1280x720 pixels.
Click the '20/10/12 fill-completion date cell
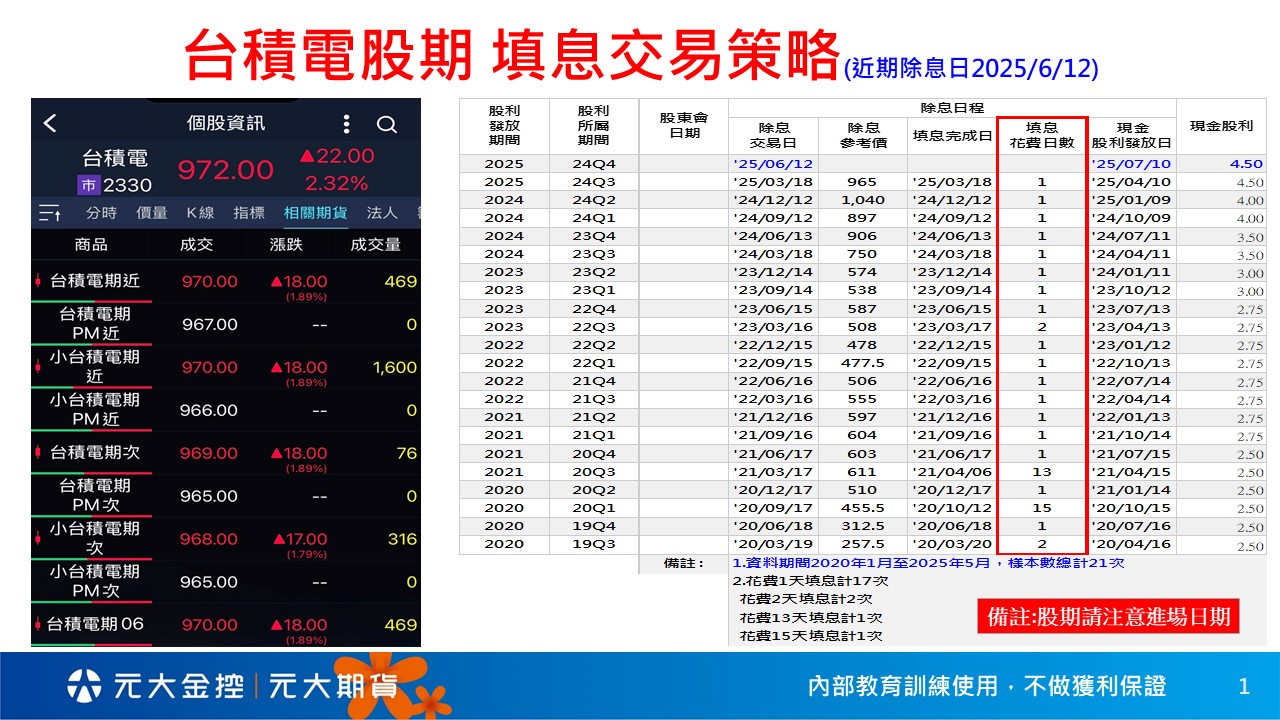952,508
